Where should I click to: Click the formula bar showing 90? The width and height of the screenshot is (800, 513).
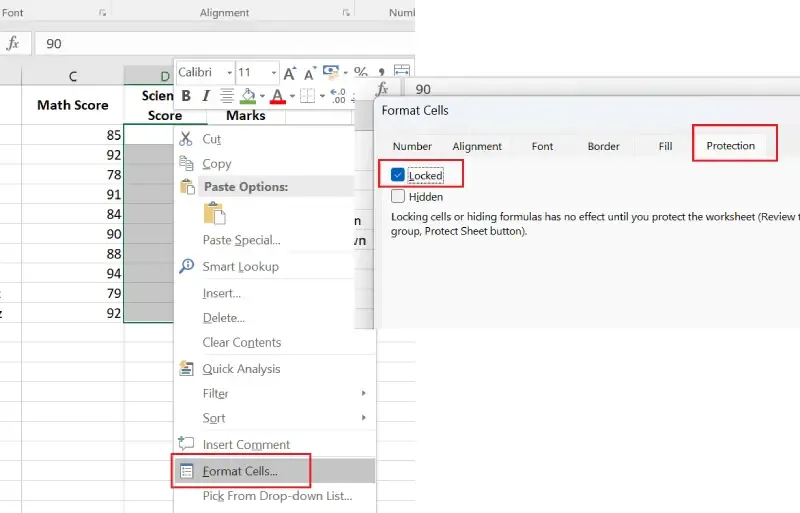click(x=224, y=43)
